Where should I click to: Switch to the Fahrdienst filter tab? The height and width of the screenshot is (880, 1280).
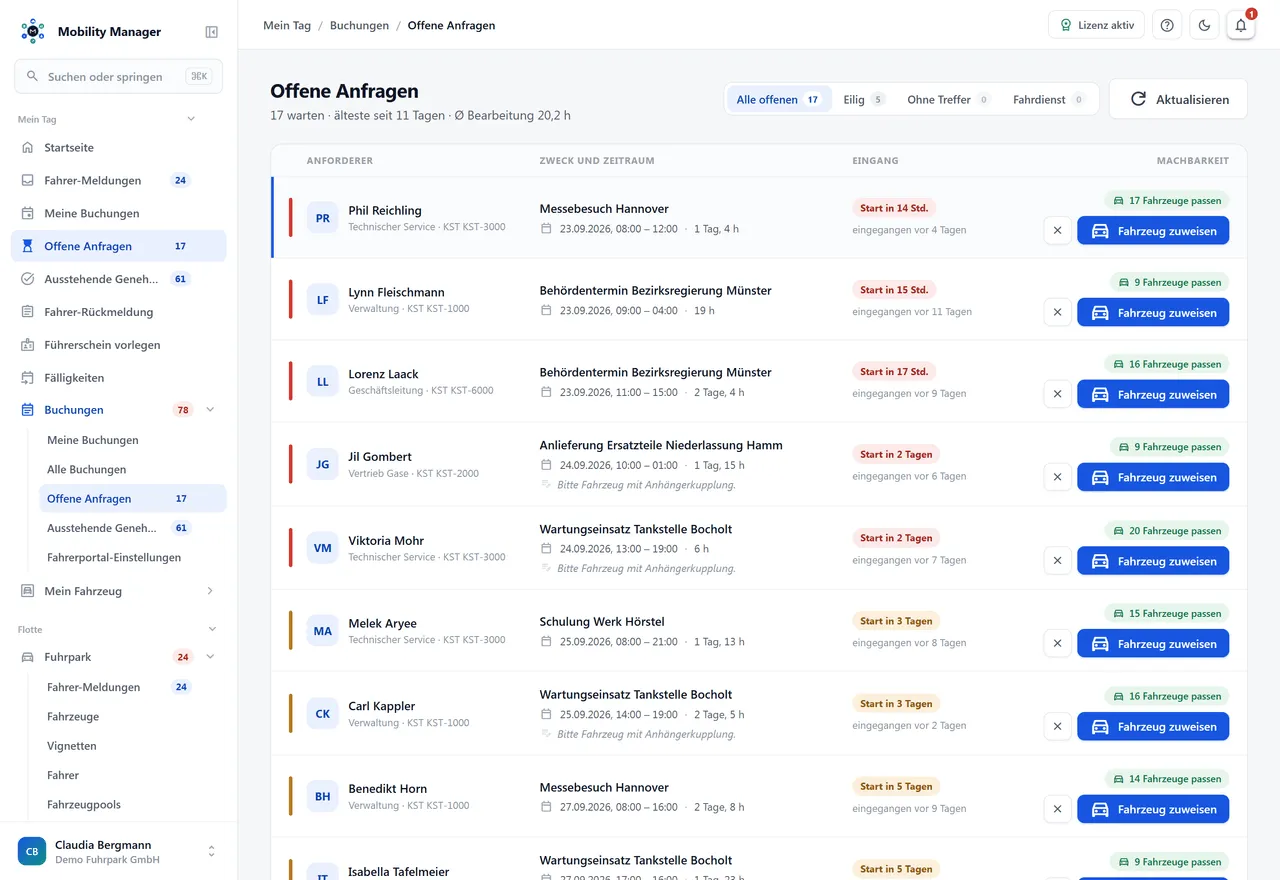pyautogui.click(x=1049, y=100)
